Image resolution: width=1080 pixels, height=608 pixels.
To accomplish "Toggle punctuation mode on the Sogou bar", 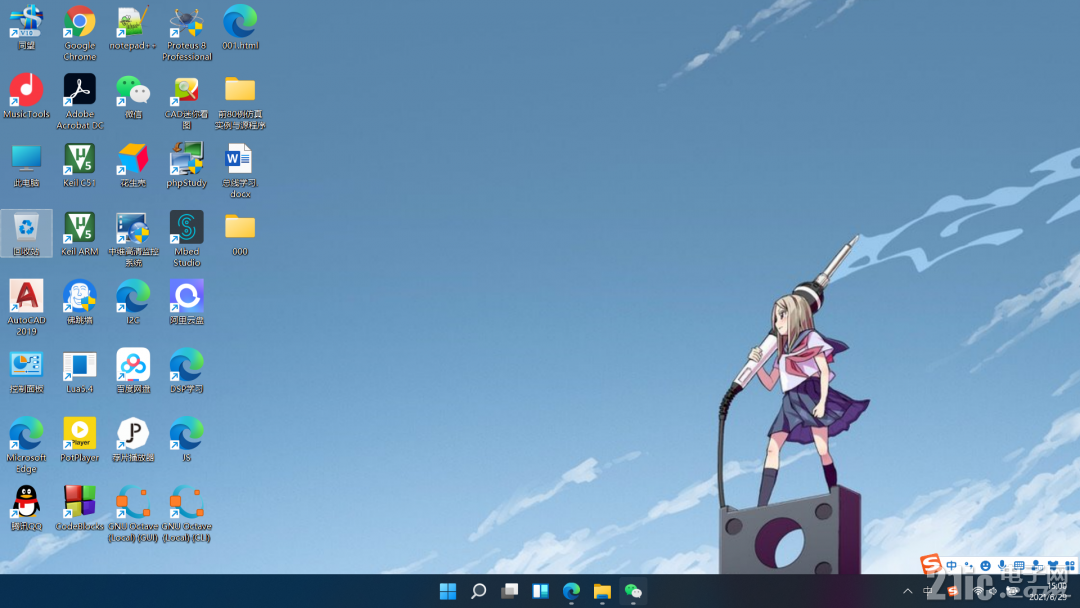I will (969, 565).
